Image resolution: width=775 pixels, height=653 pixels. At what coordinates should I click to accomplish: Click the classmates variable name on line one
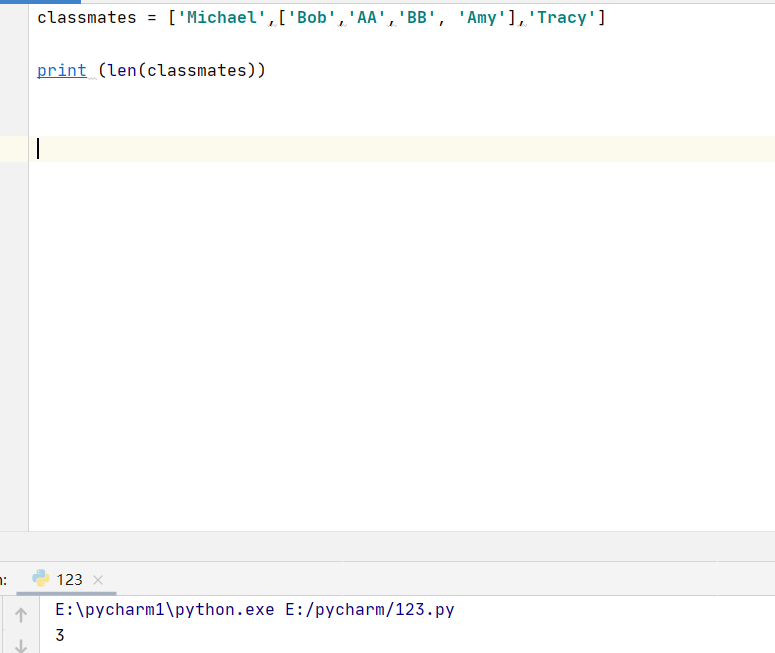click(x=86, y=18)
